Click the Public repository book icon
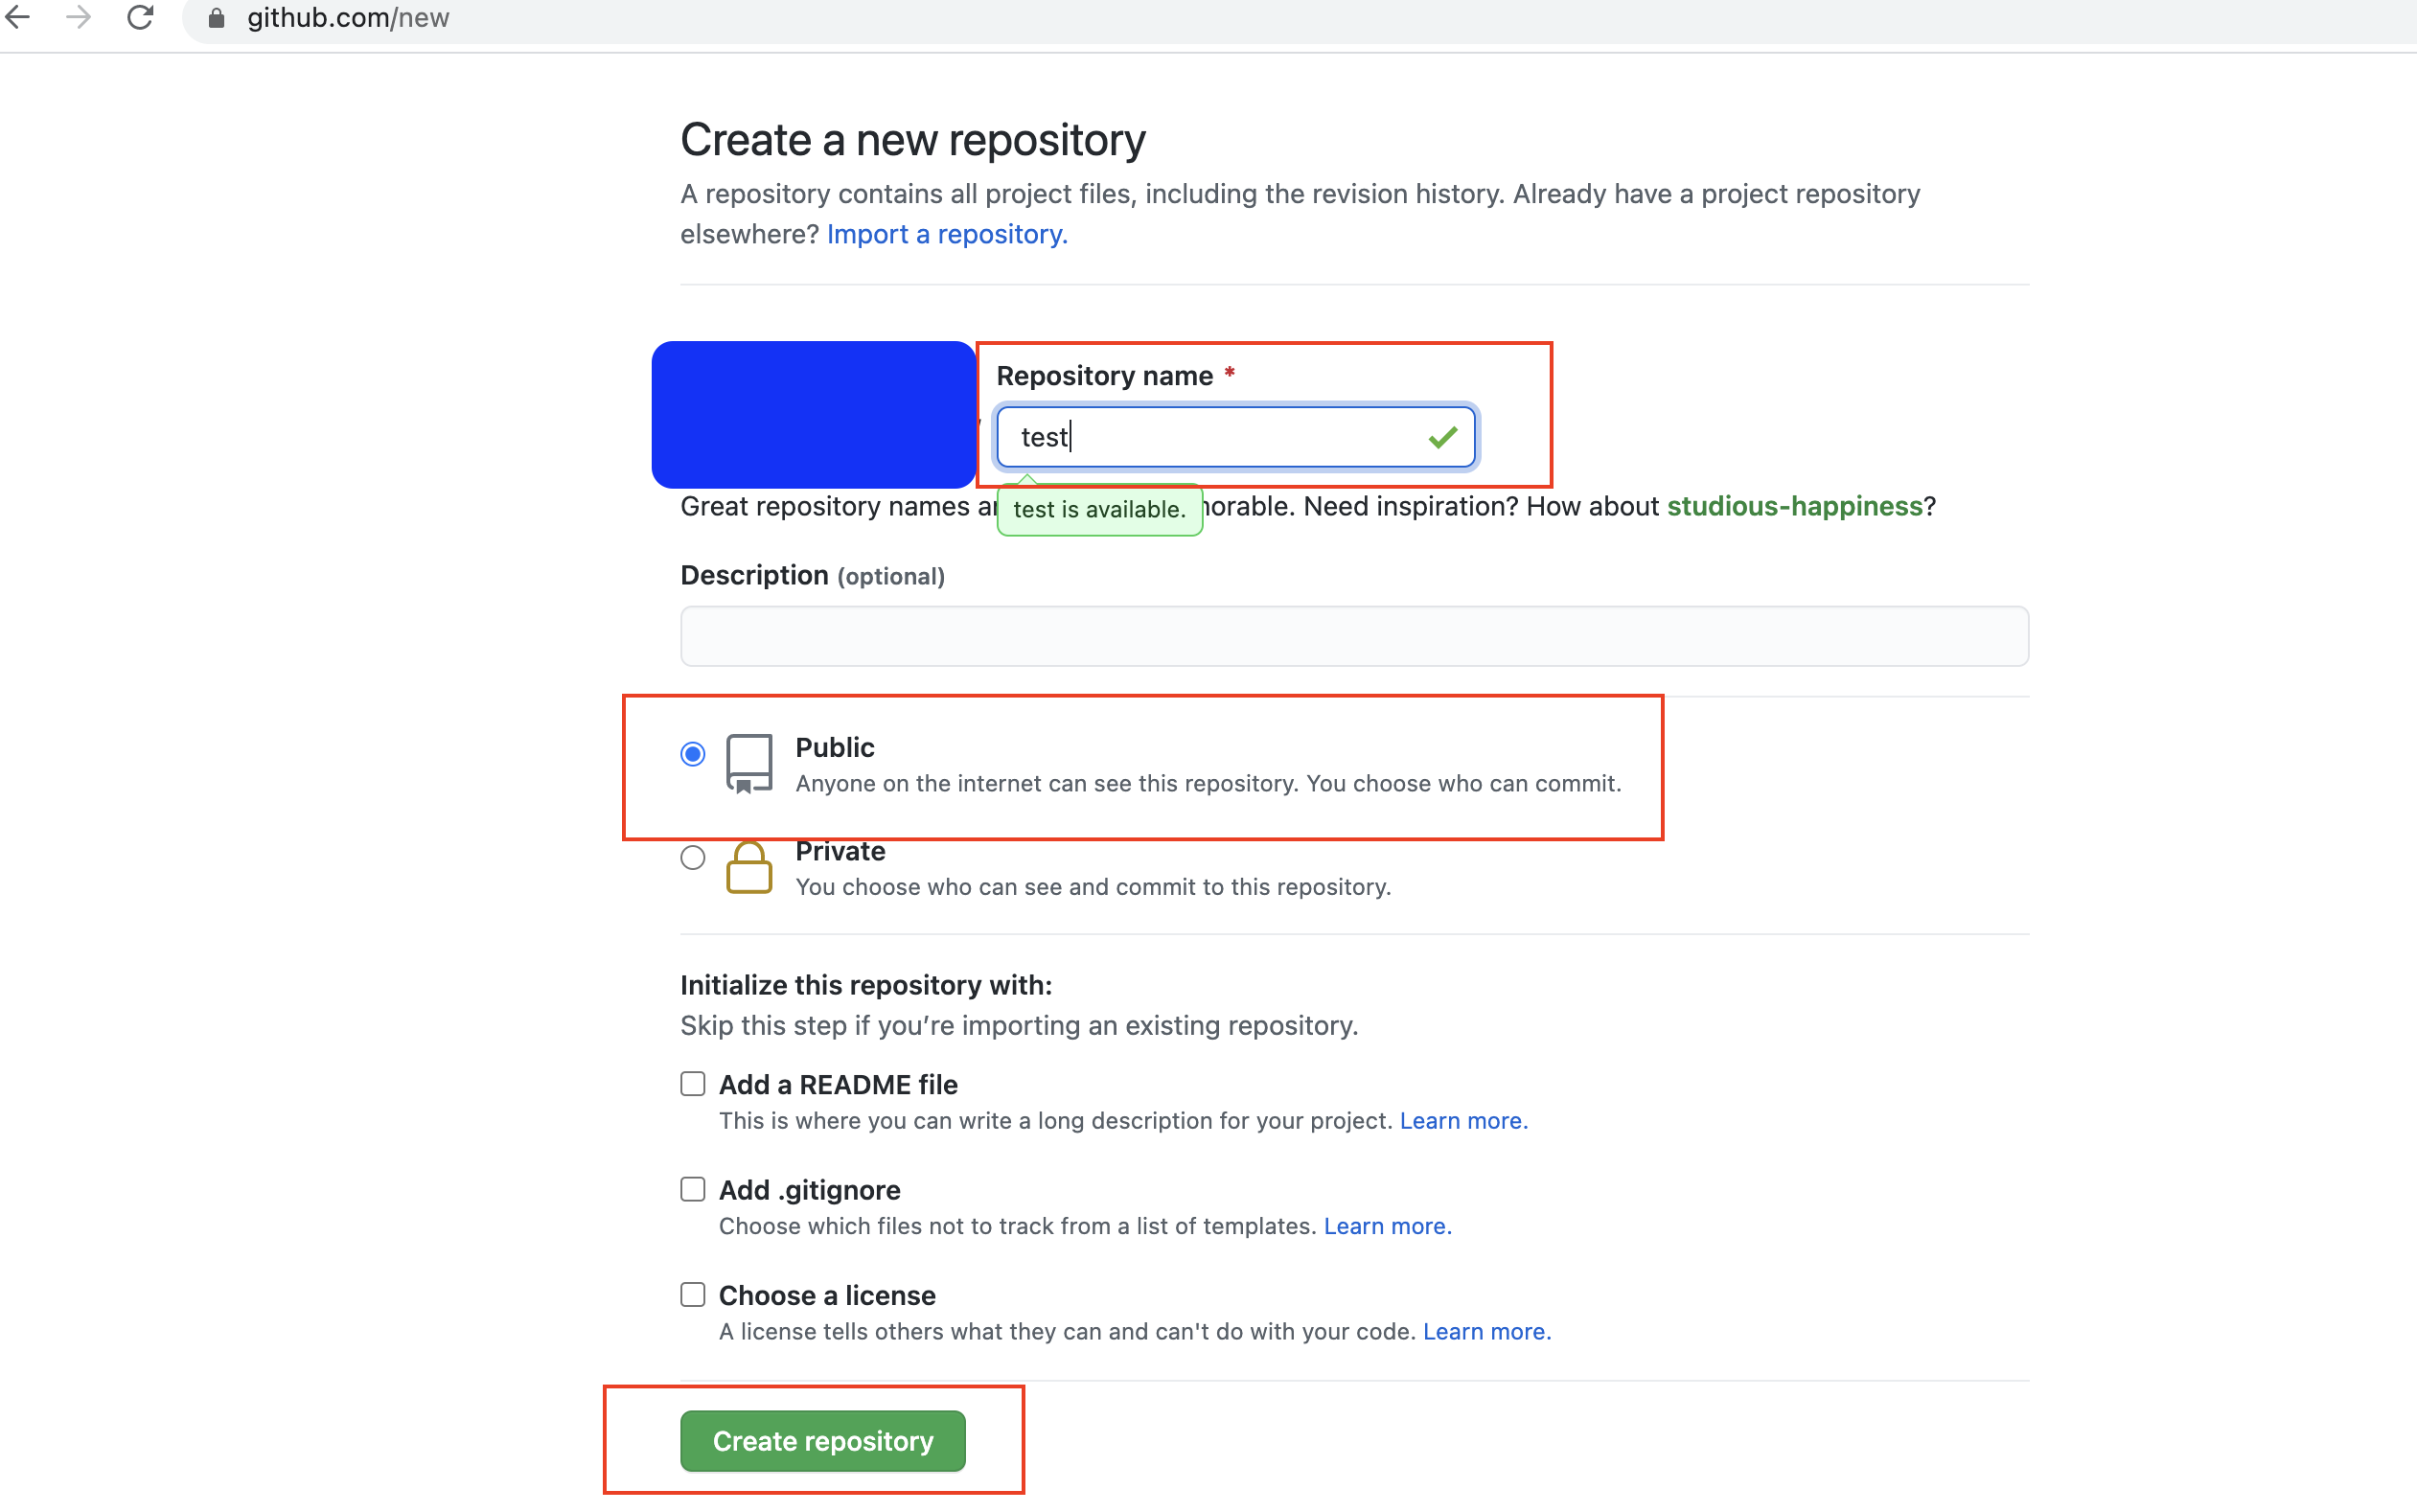The width and height of the screenshot is (2417, 1512). click(749, 764)
